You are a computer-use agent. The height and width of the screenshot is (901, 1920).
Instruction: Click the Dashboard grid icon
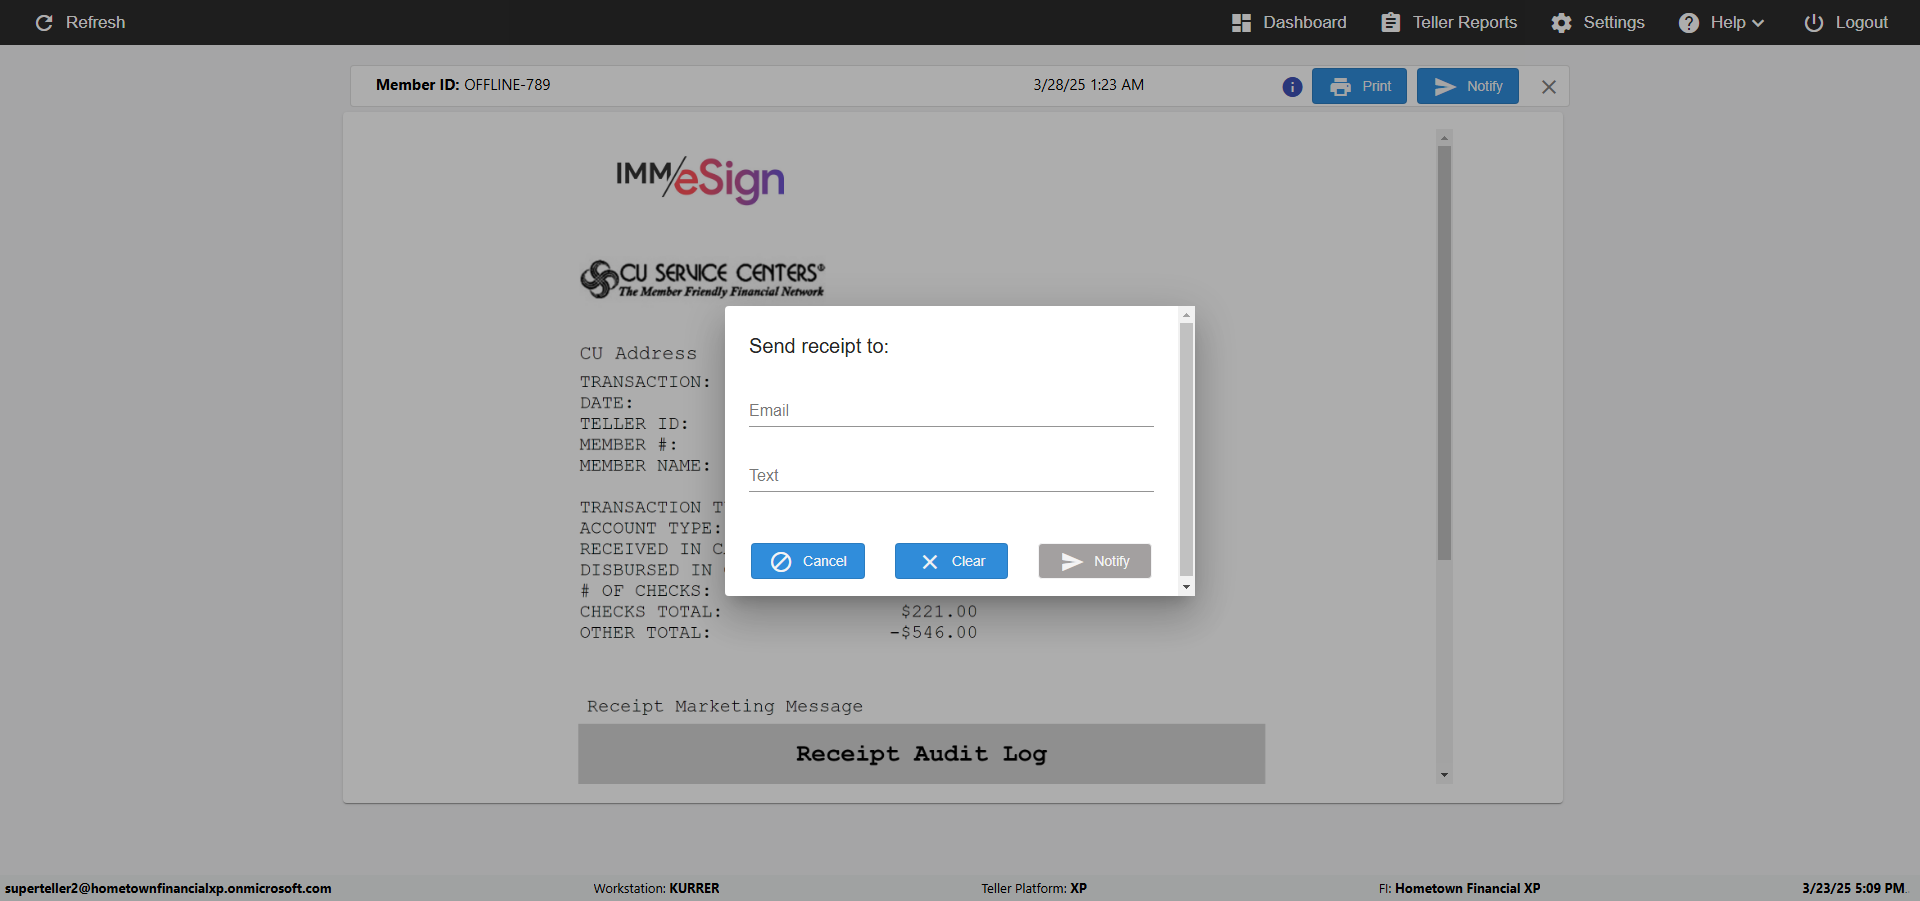click(x=1241, y=22)
